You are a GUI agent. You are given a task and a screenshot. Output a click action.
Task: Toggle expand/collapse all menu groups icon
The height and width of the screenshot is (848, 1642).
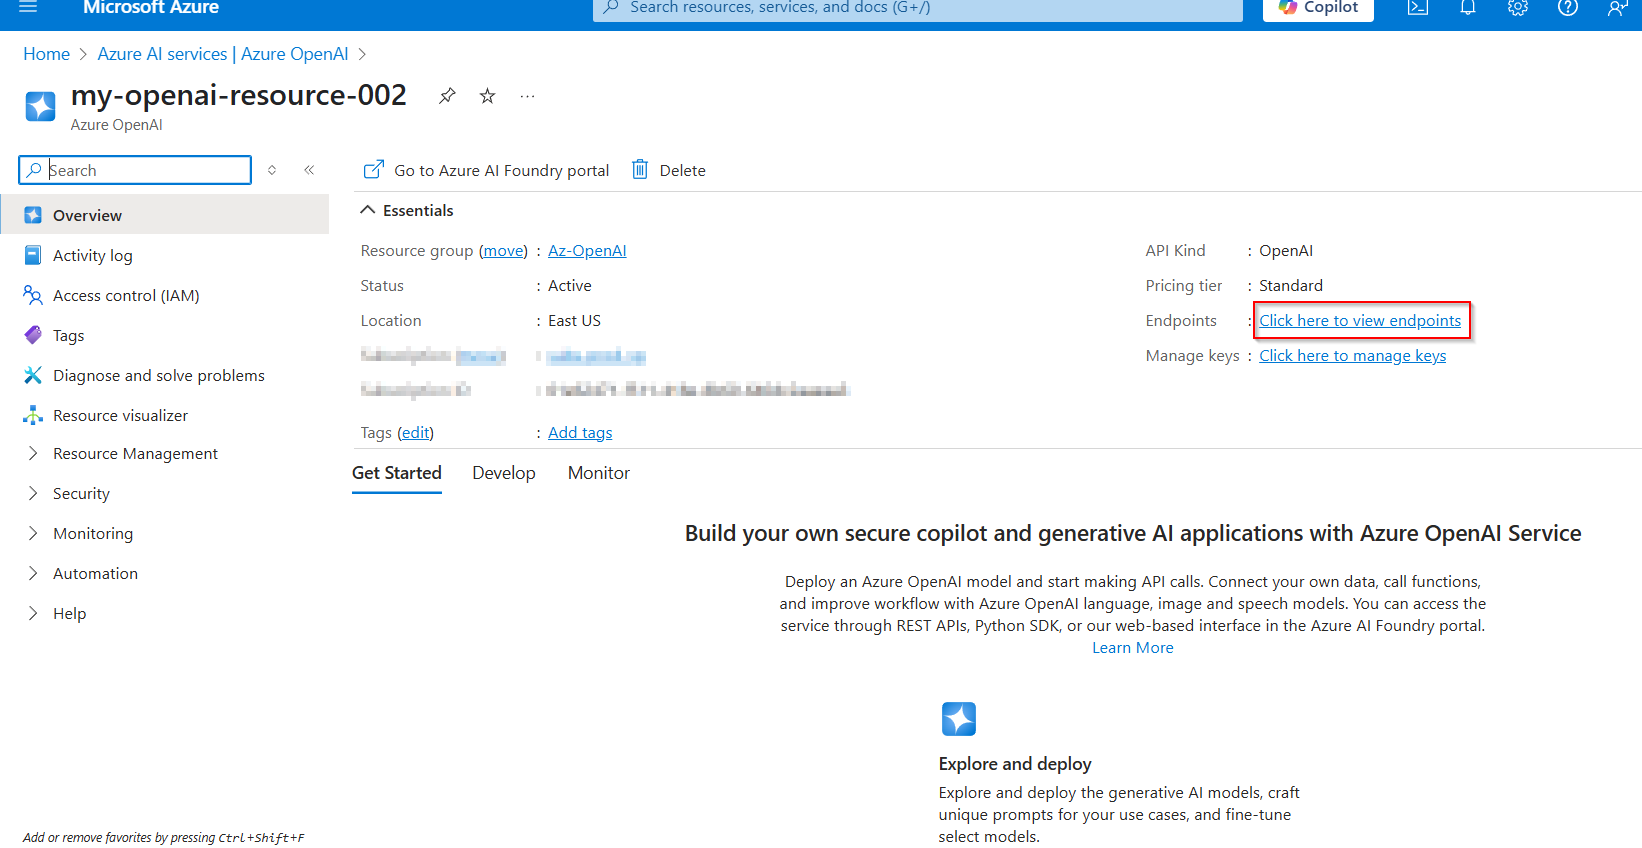pos(272,170)
